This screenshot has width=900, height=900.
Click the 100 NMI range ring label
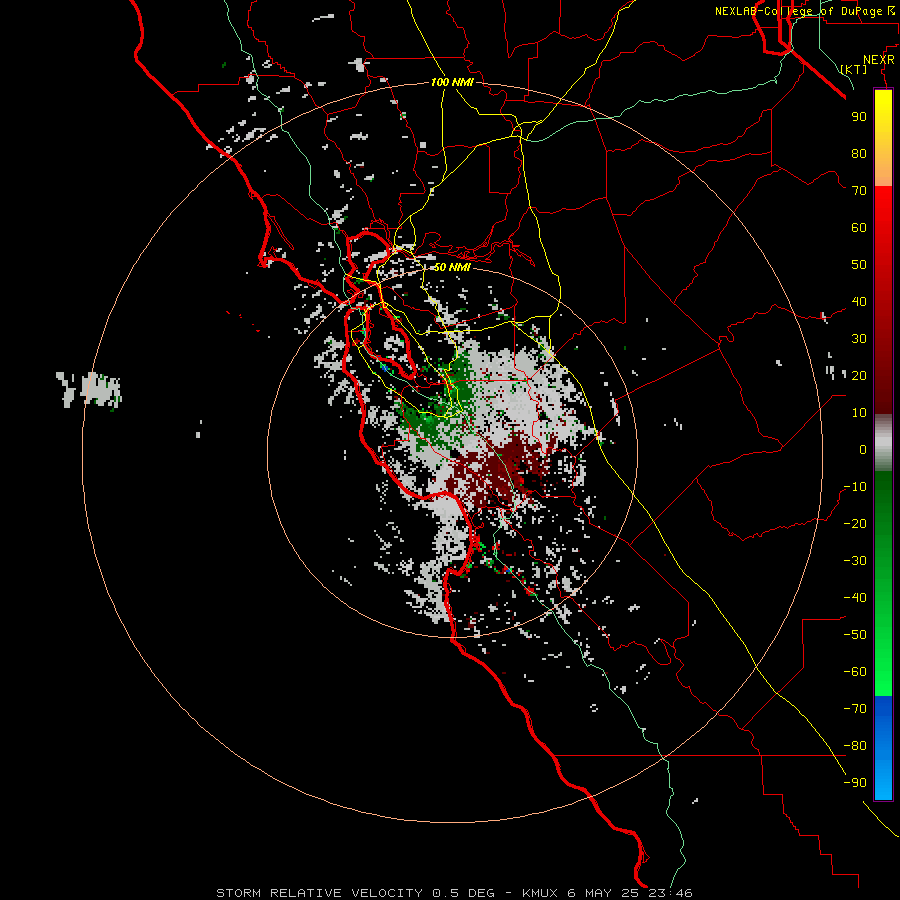click(x=452, y=82)
